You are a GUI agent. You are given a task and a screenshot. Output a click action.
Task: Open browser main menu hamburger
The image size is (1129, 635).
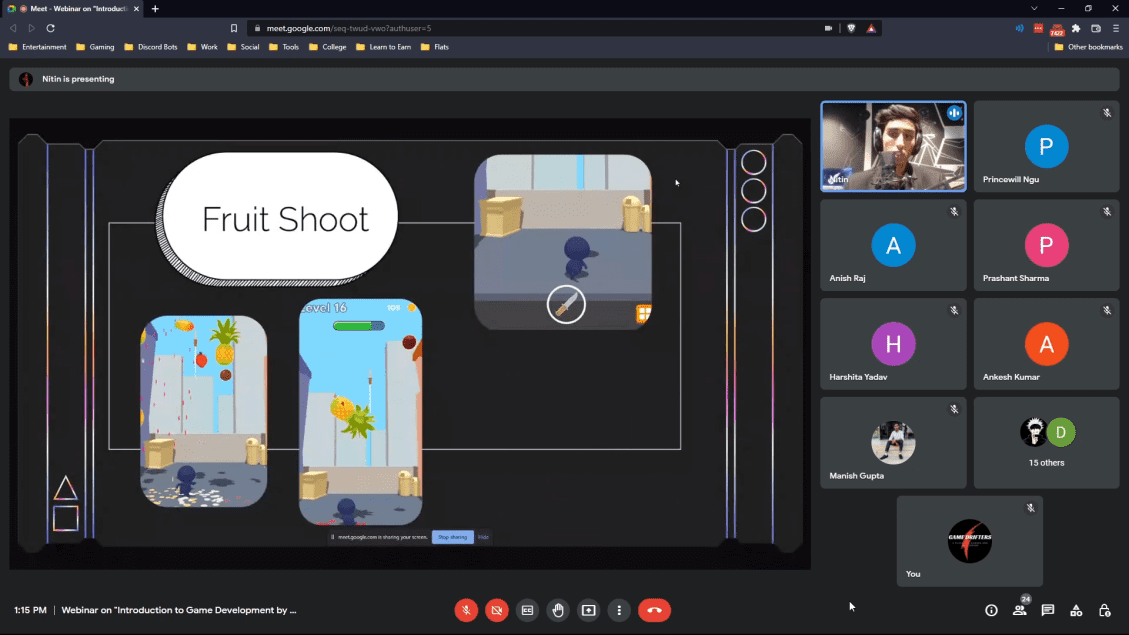pos(1115,28)
